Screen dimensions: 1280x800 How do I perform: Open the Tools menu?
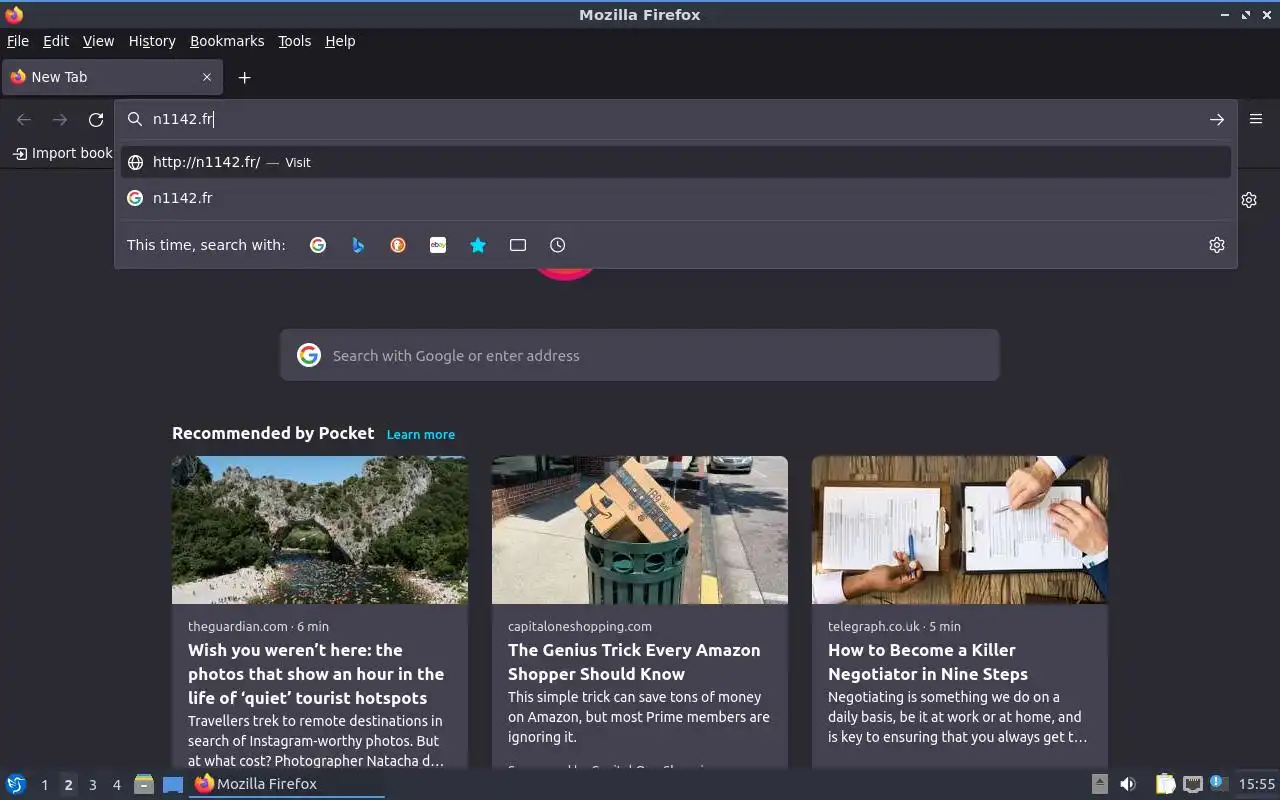294,41
